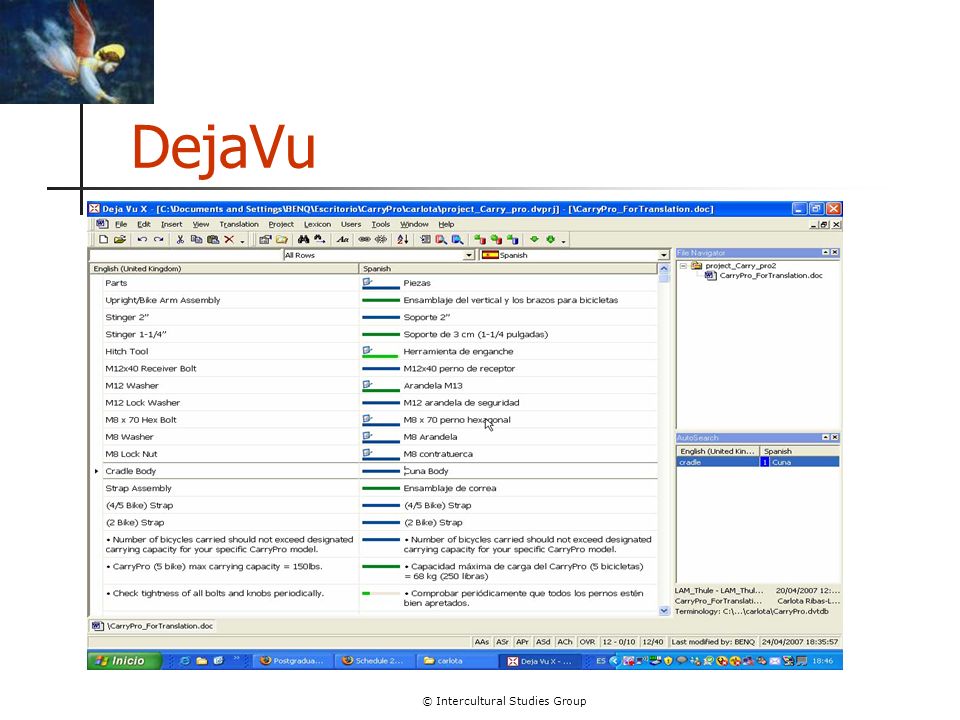Click the first green-red database icon
The height and width of the screenshot is (720, 960).
pyautogui.click(x=480, y=239)
